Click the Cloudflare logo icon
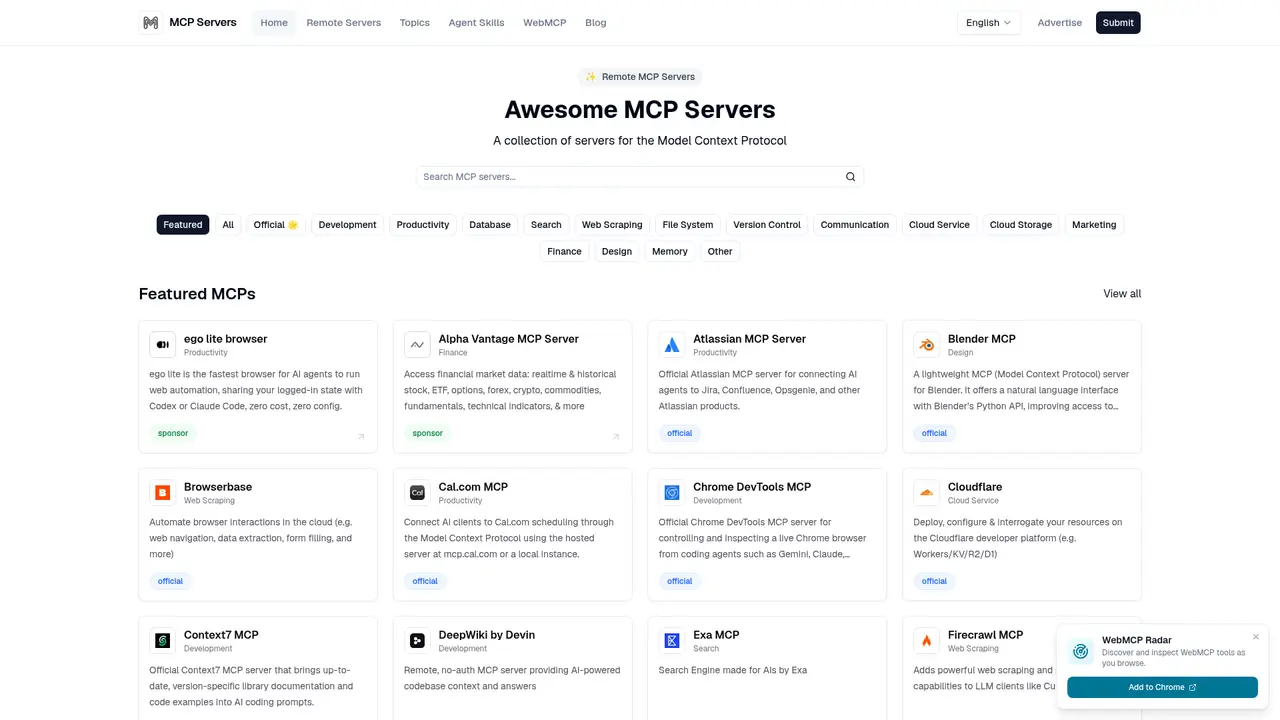The image size is (1280, 720). [x=927, y=493]
